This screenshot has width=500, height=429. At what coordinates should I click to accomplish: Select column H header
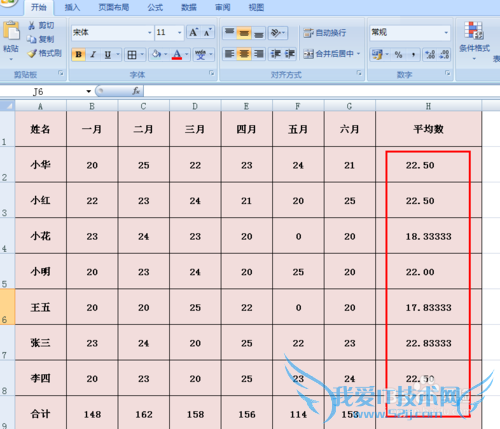point(428,106)
